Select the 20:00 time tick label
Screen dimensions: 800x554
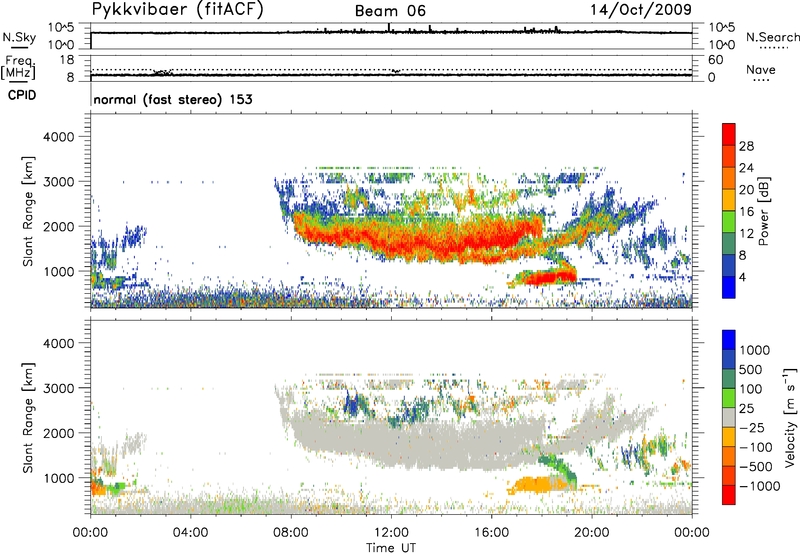click(x=592, y=533)
